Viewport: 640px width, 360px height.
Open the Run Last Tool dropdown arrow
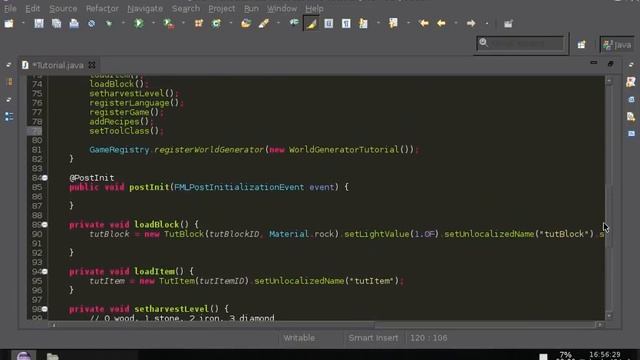click(183, 24)
